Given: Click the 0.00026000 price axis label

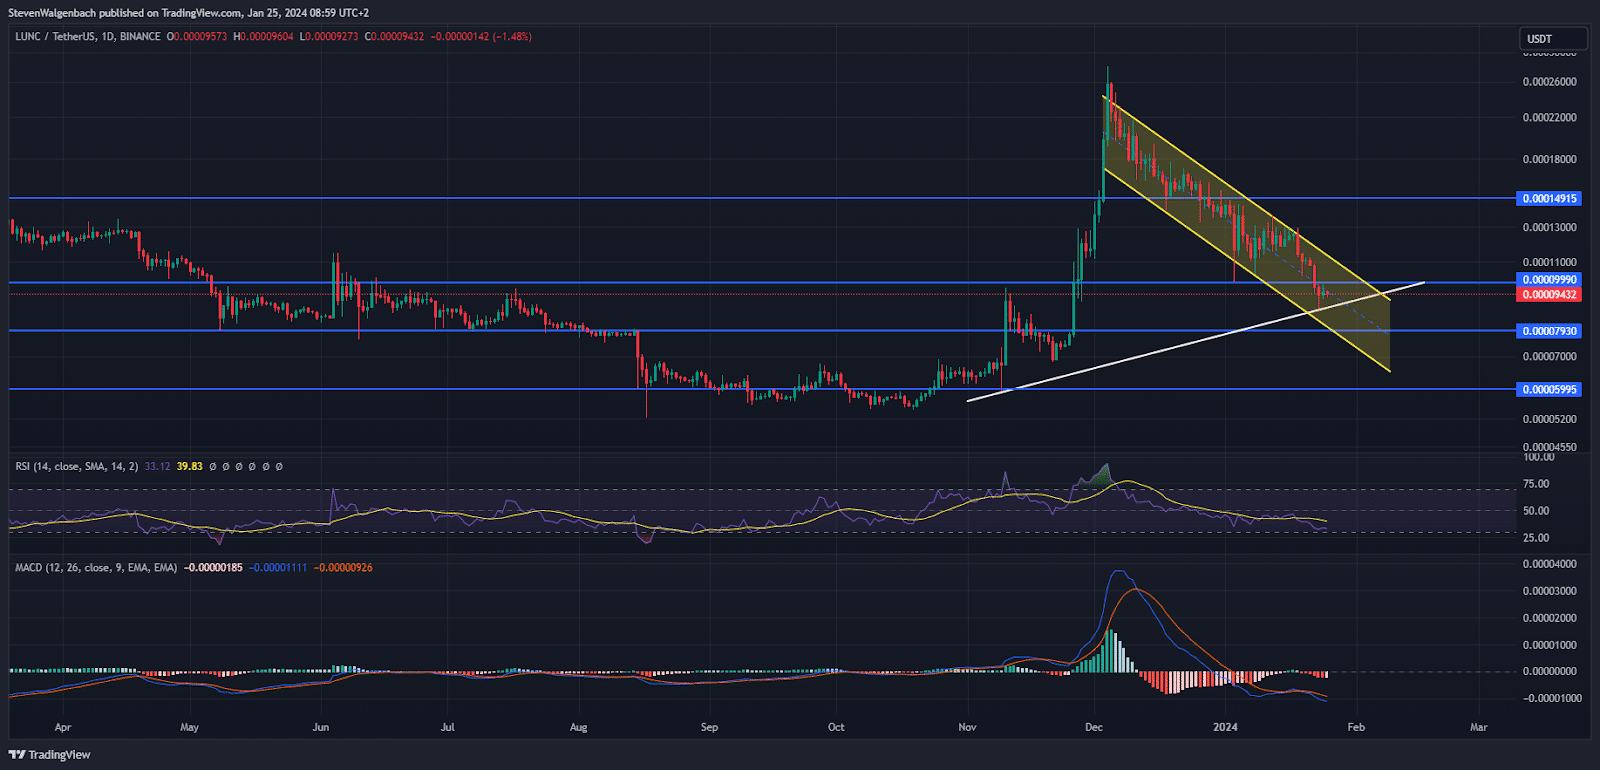Looking at the screenshot, I should click(1549, 82).
